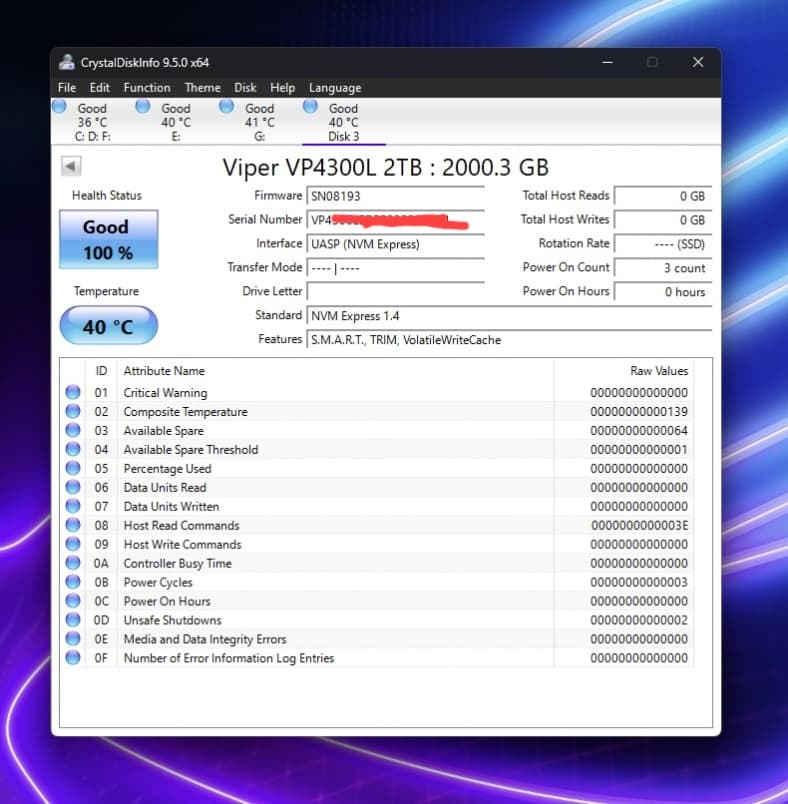
Task: Click the status orb for Critical Warning
Action: pos(73,393)
